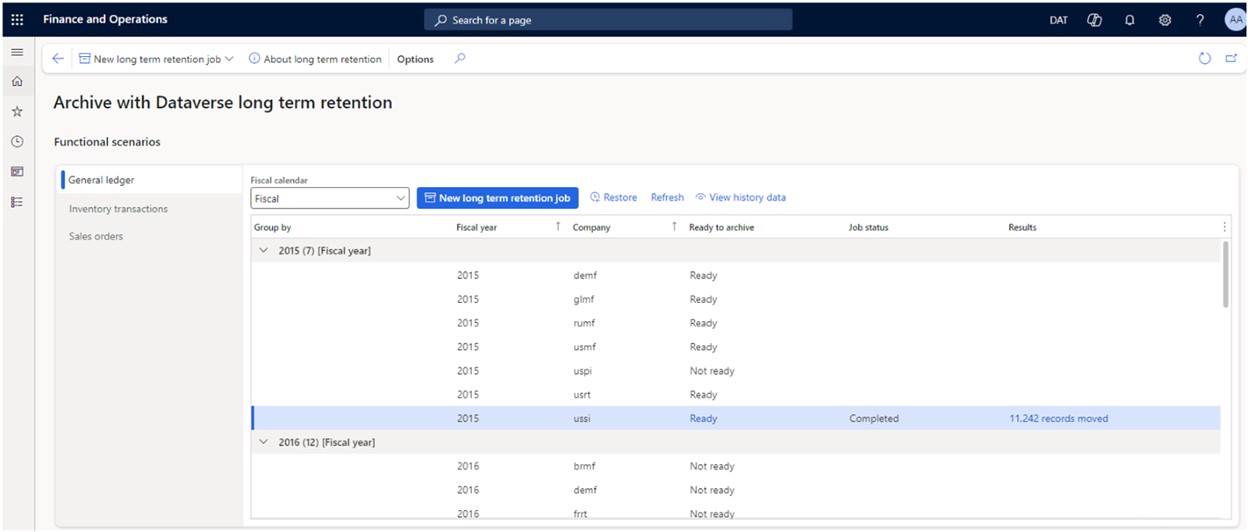Select the usrt company cell
This screenshot has height=532, width=1248.
tap(582, 394)
